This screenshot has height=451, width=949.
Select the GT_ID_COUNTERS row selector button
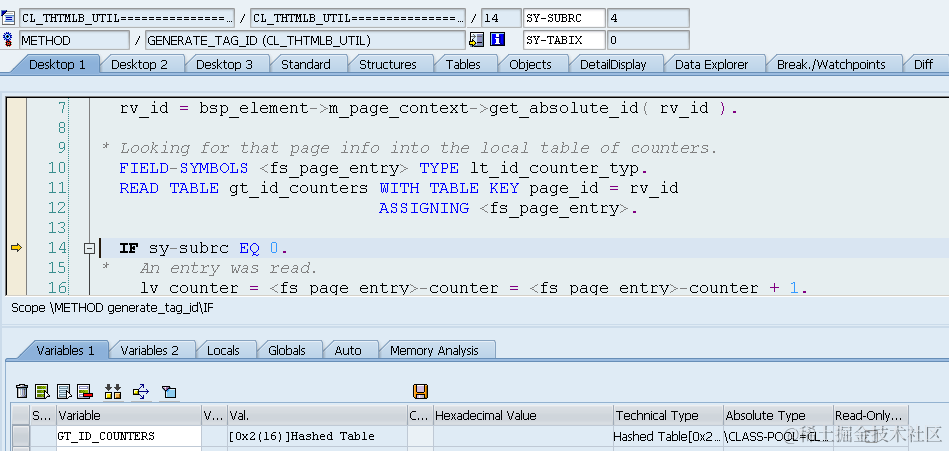[21, 436]
